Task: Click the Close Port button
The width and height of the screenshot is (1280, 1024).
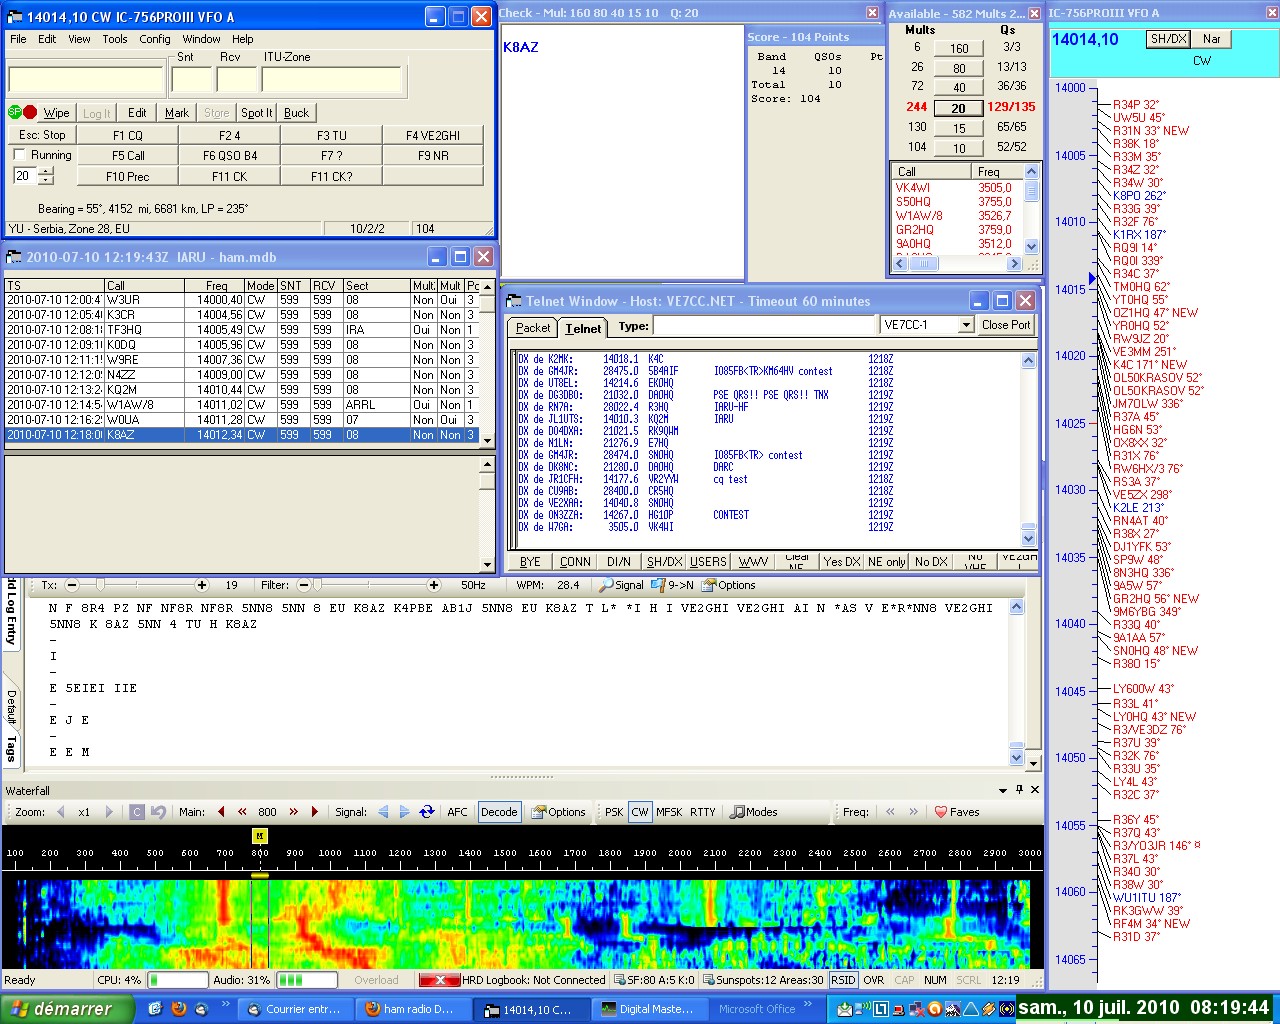Action: (x=1005, y=325)
